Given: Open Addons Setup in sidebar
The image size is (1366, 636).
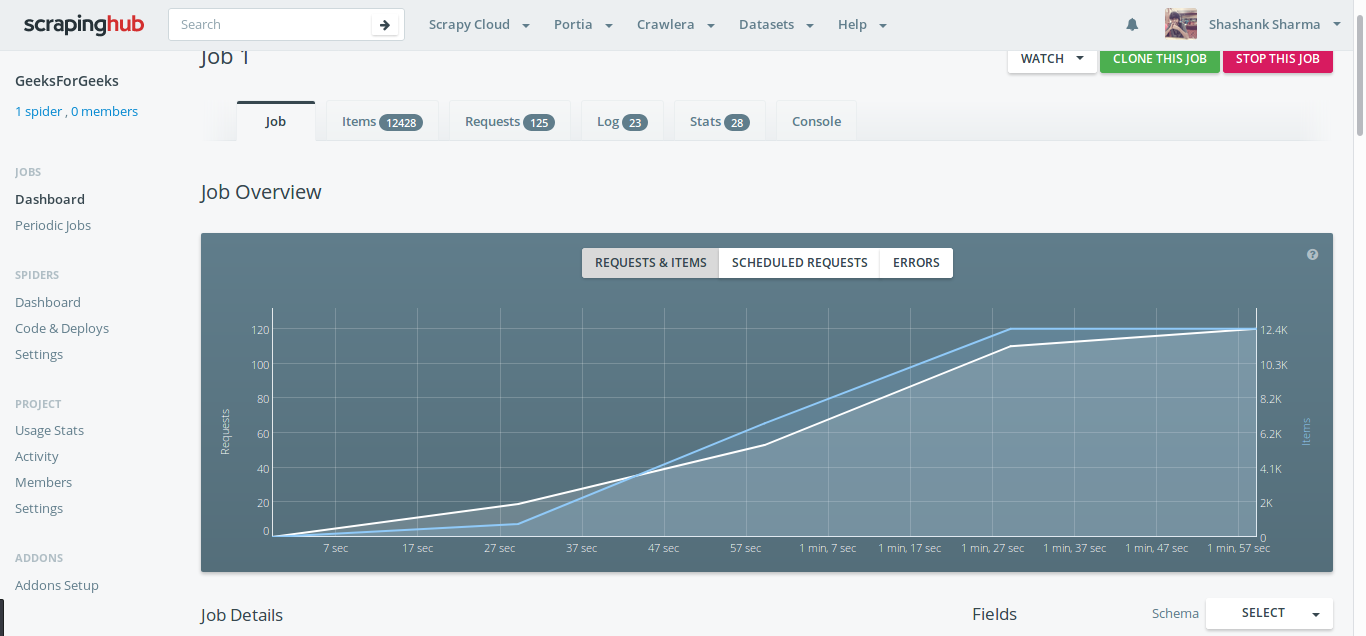Looking at the screenshot, I should click(57, 585).
